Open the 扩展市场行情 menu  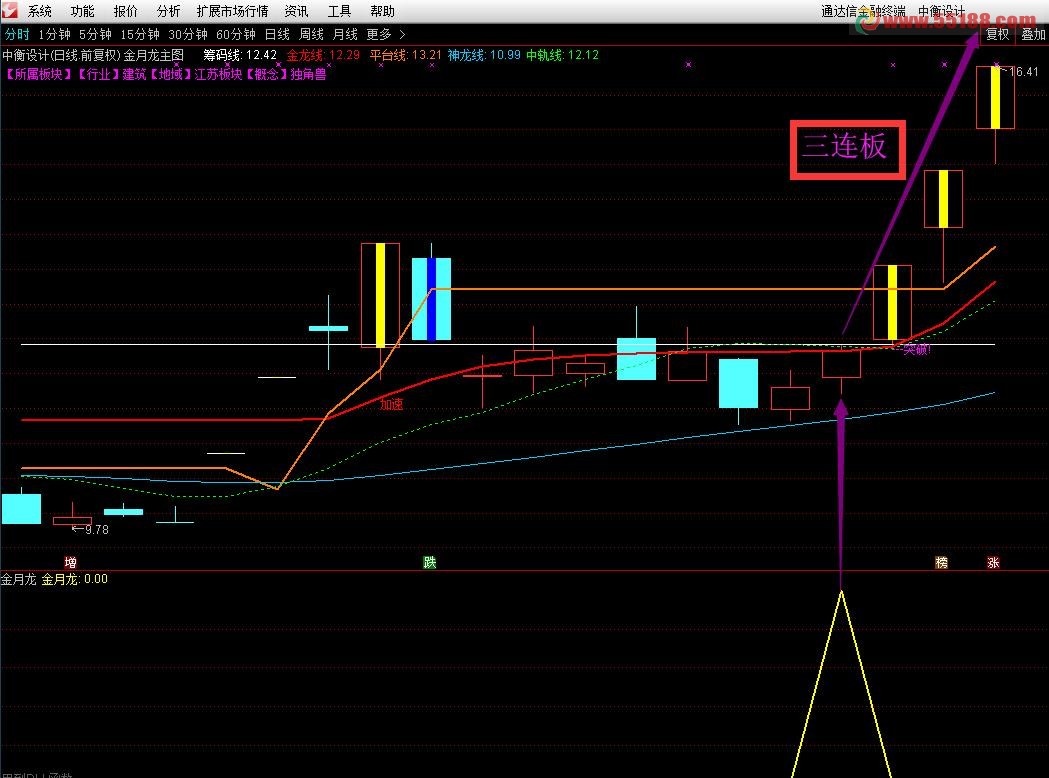click(232, 12)
